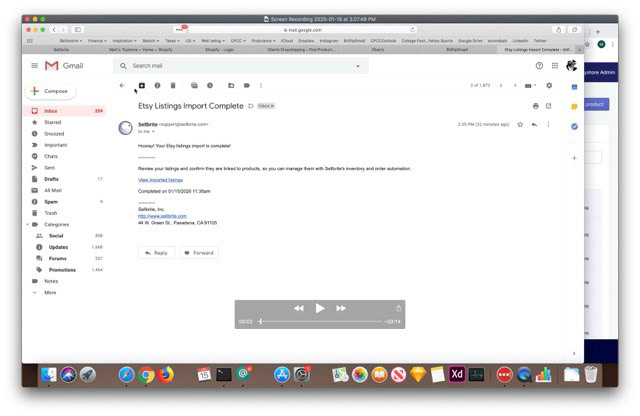This screenshot has width=640, height=416.
Task: Open the Trash in the dock
Action: point(591,375)
